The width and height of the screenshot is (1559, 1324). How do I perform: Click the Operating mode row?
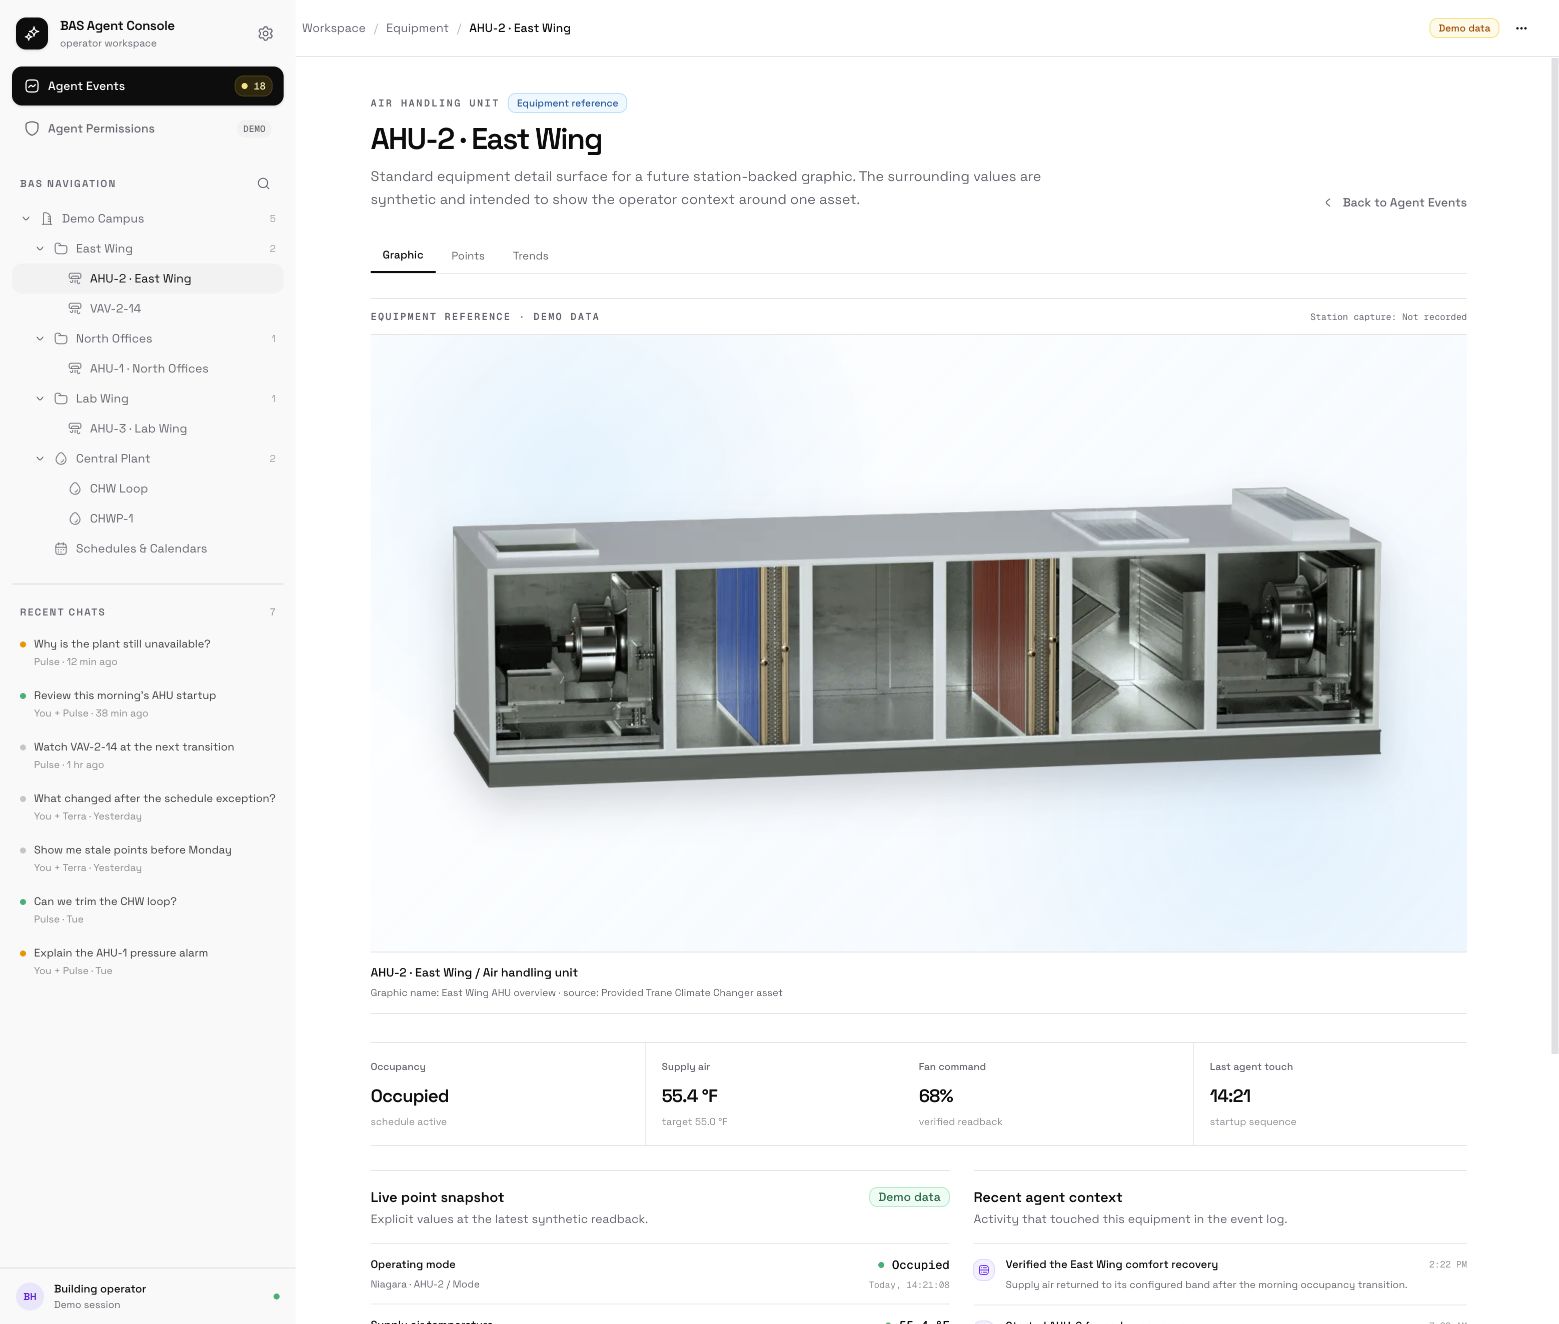pyautogui.click(x=660, y=1274)
